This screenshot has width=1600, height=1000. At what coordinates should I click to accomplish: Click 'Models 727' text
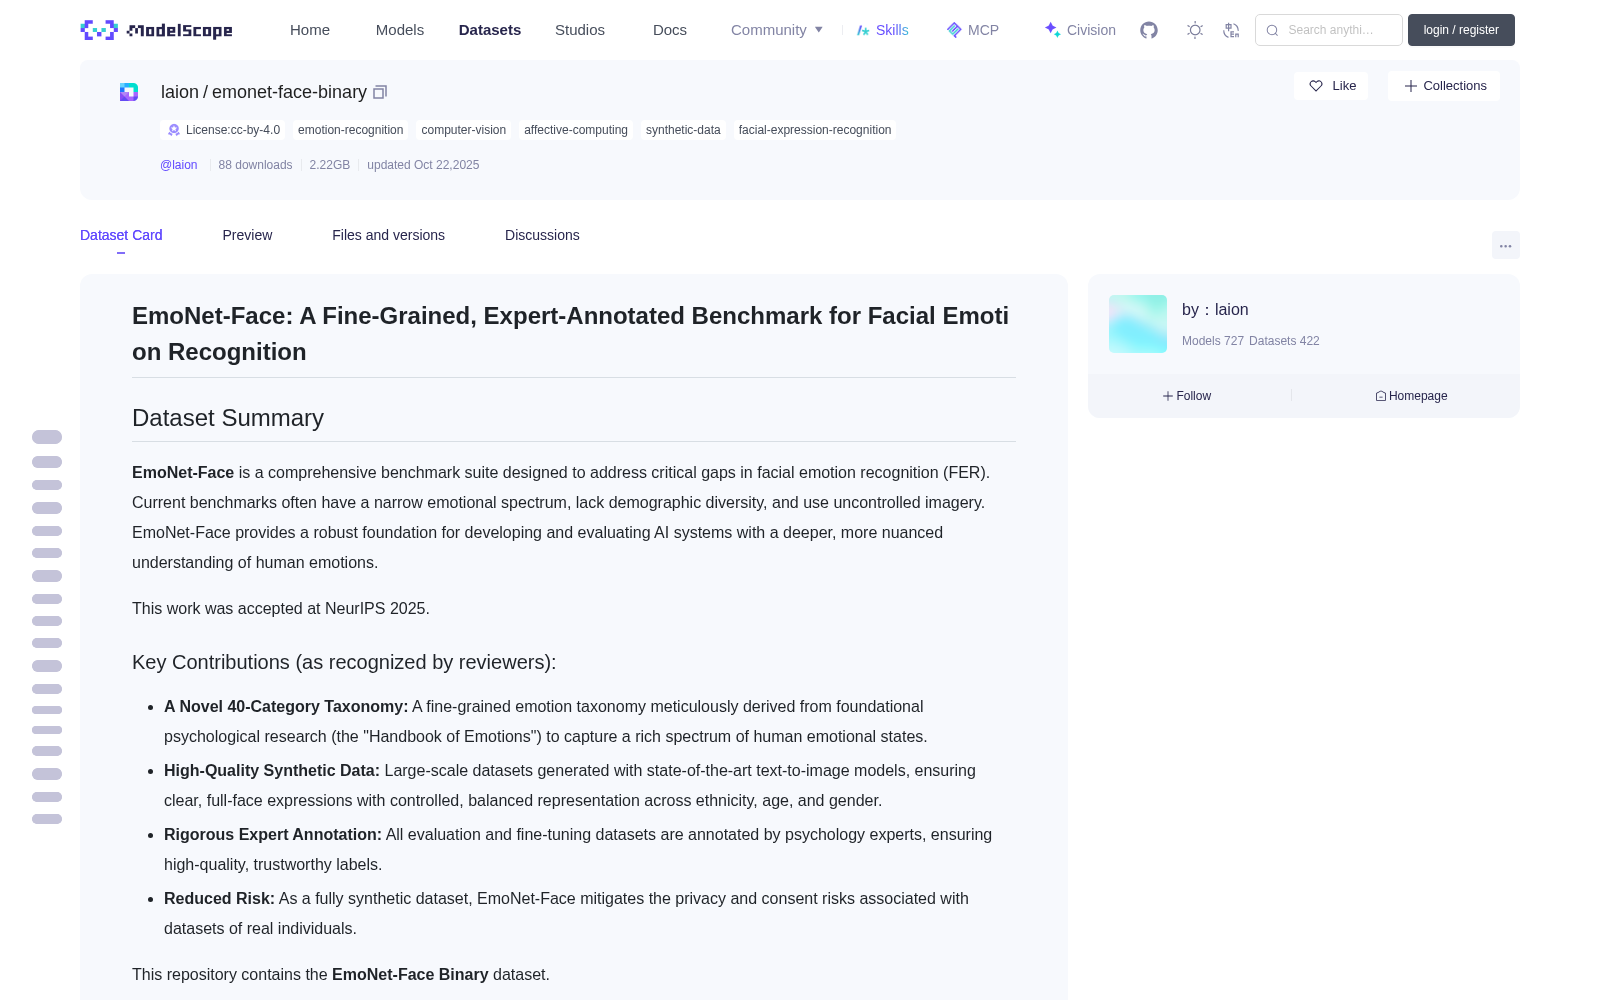(1213, 341)
